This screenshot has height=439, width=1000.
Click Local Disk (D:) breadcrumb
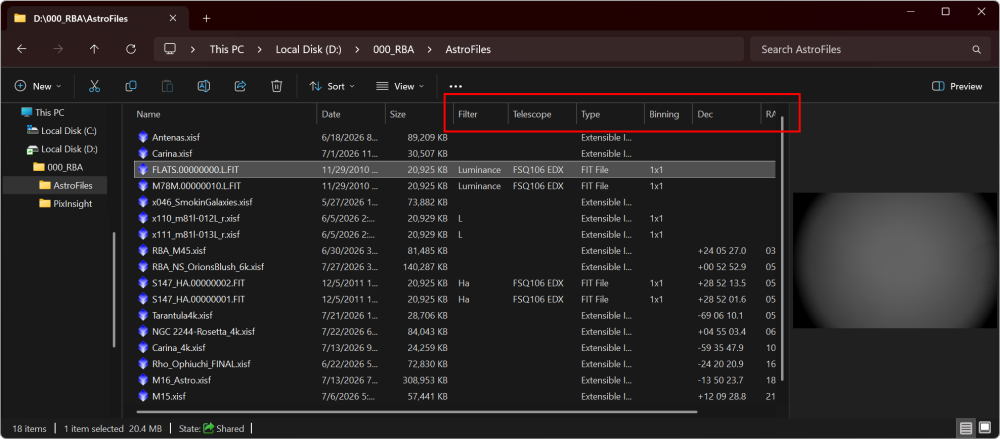pyautogui.click(x=308, y=49)
